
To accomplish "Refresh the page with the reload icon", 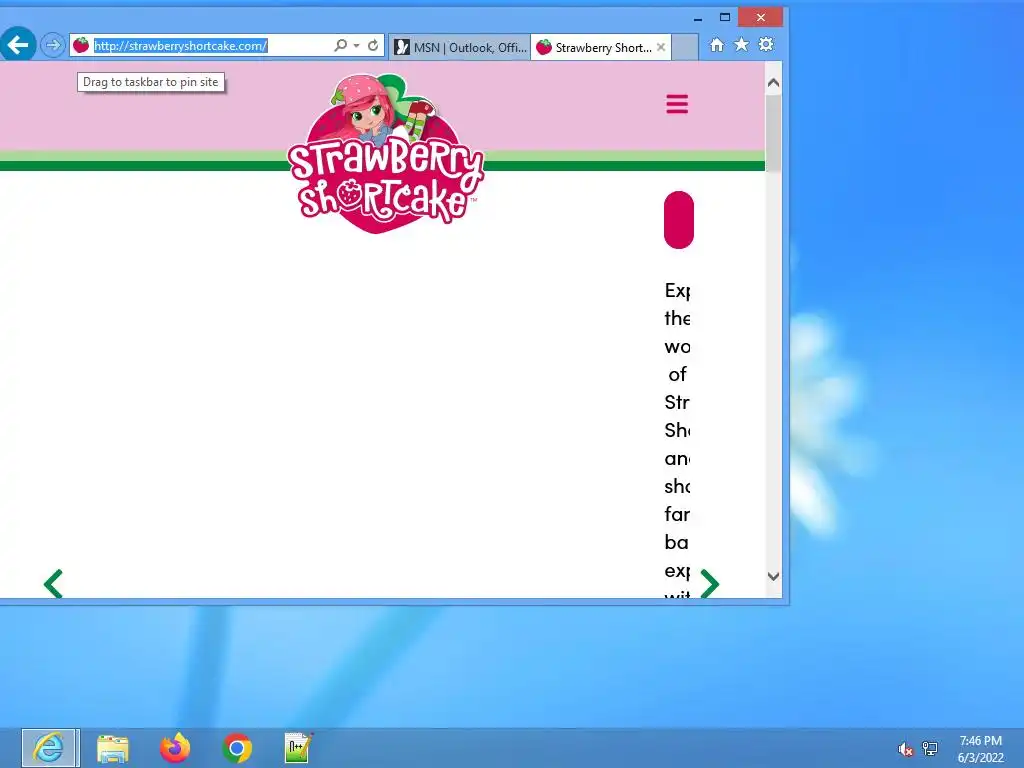I will click(x=373, y=45).
